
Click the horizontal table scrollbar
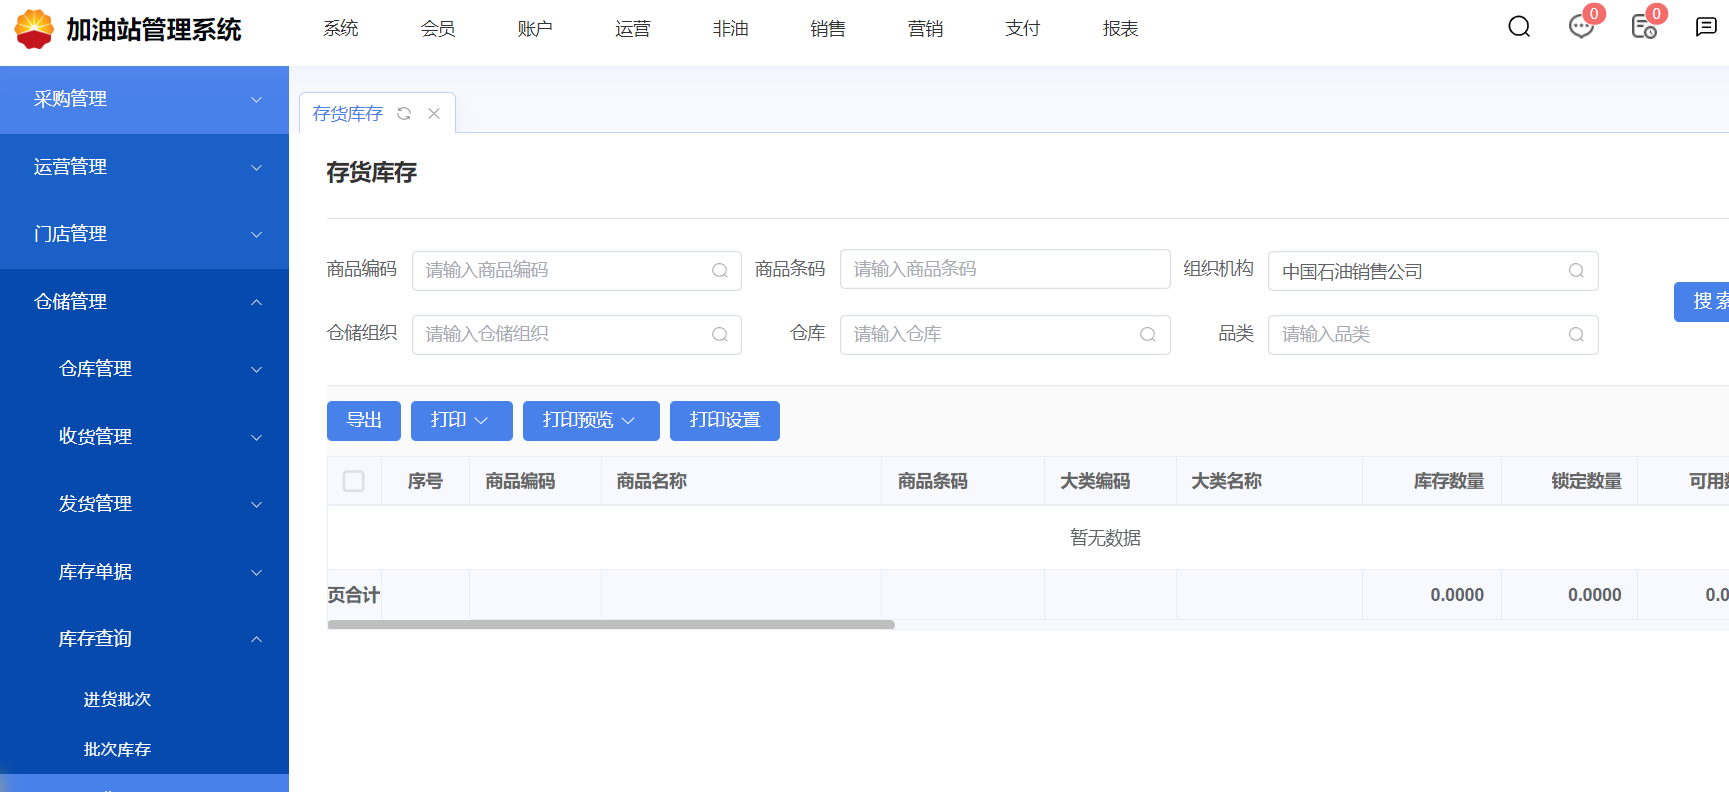(x=610, y=625)
